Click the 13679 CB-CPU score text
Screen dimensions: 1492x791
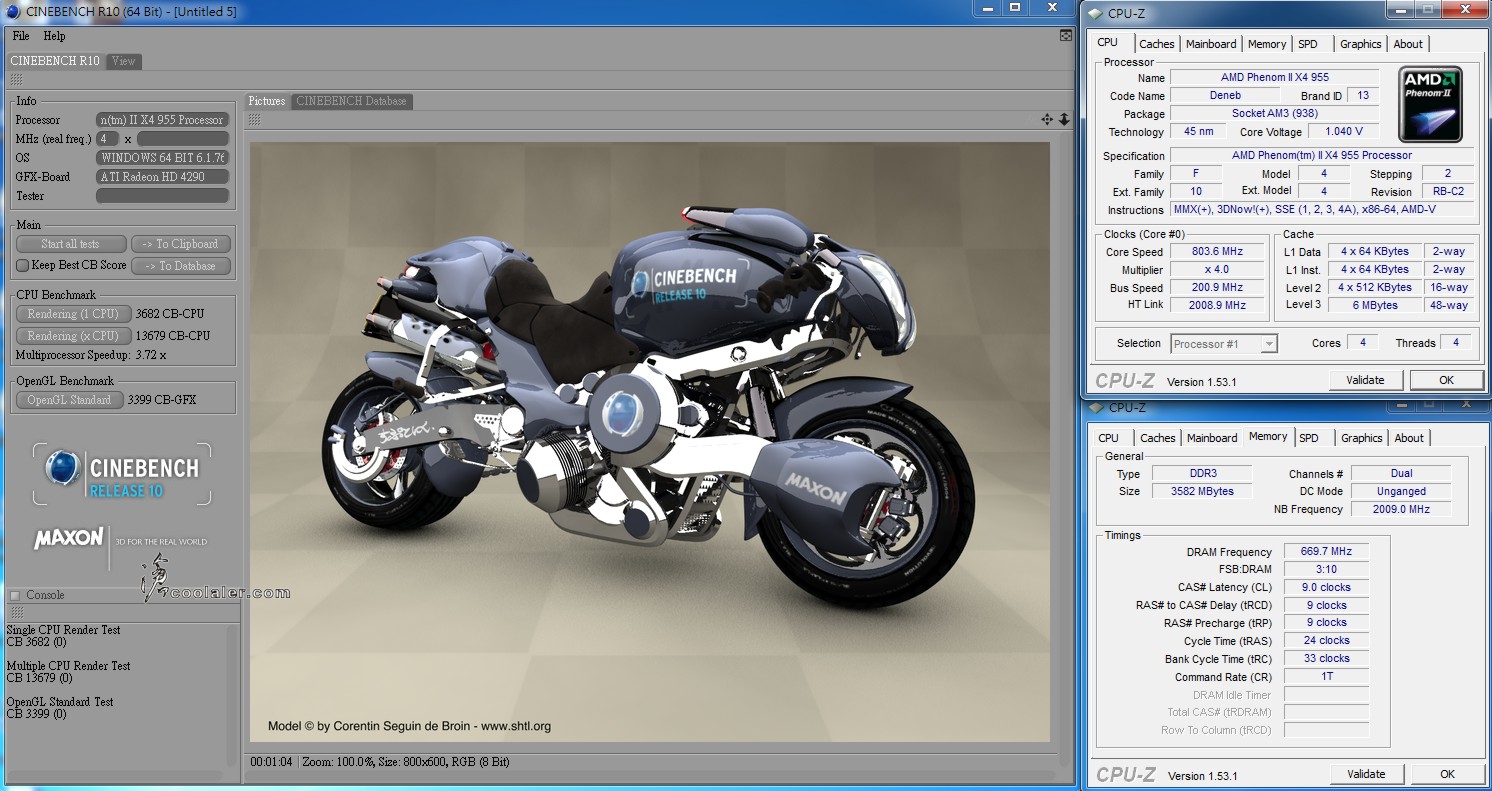tap(173, 336)
